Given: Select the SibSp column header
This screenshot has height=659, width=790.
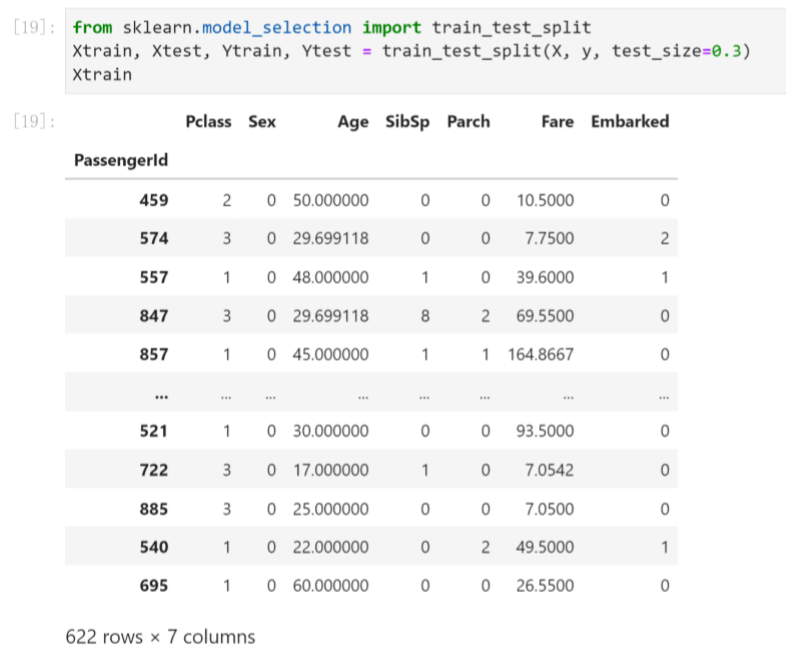Looking at the screenshot, I should click(407, 122).
